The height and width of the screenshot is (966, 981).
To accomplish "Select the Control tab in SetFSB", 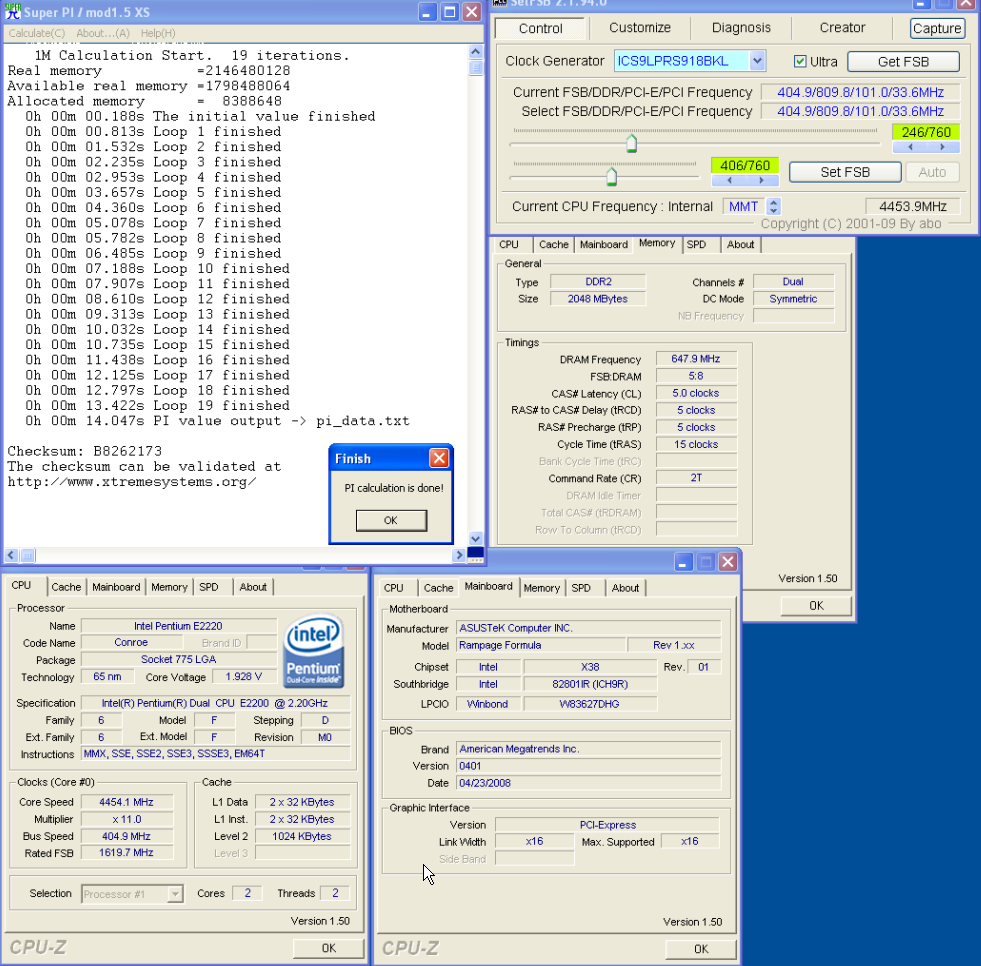I will pos(541,28).
